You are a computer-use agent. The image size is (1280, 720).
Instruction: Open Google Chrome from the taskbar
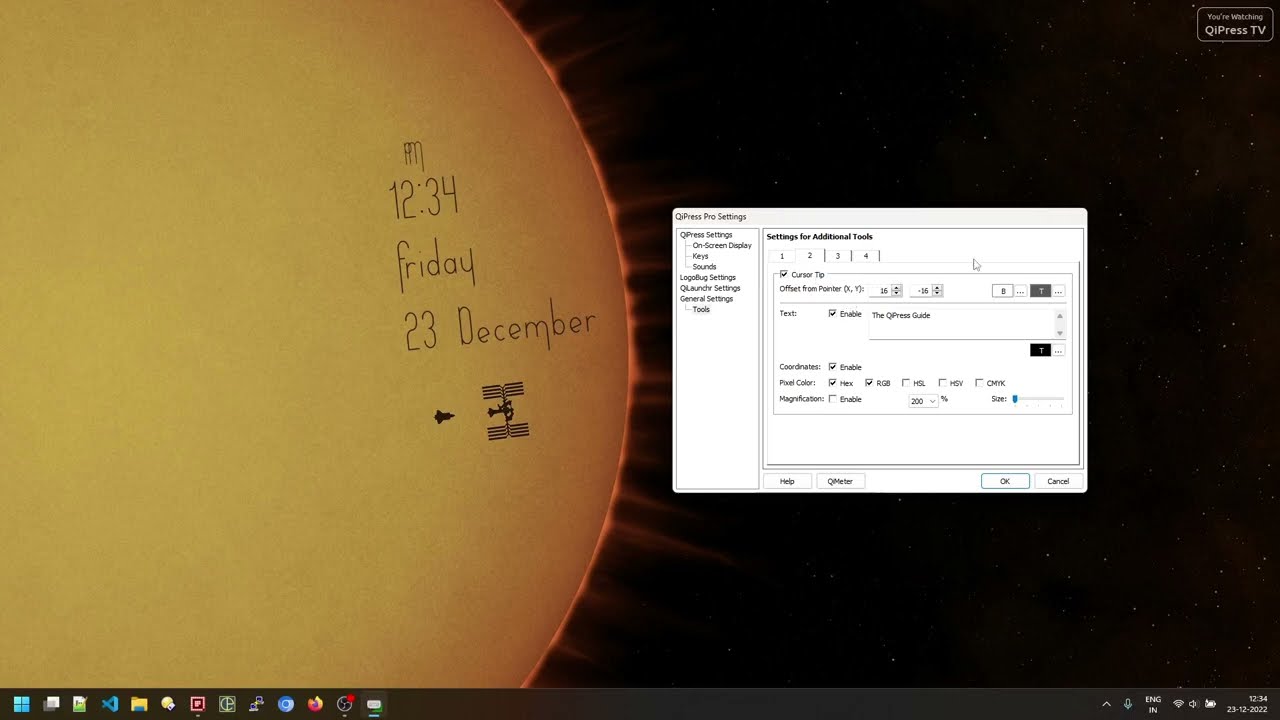[286, 704]
